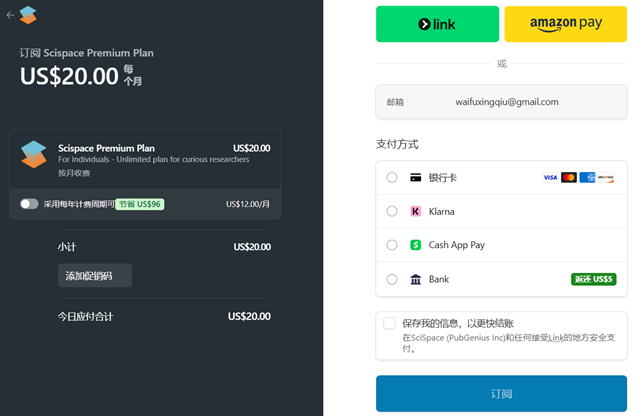Viewport: 635px width, 416px height.
Task: Pay with the green Link button
Action: [437, 24]
